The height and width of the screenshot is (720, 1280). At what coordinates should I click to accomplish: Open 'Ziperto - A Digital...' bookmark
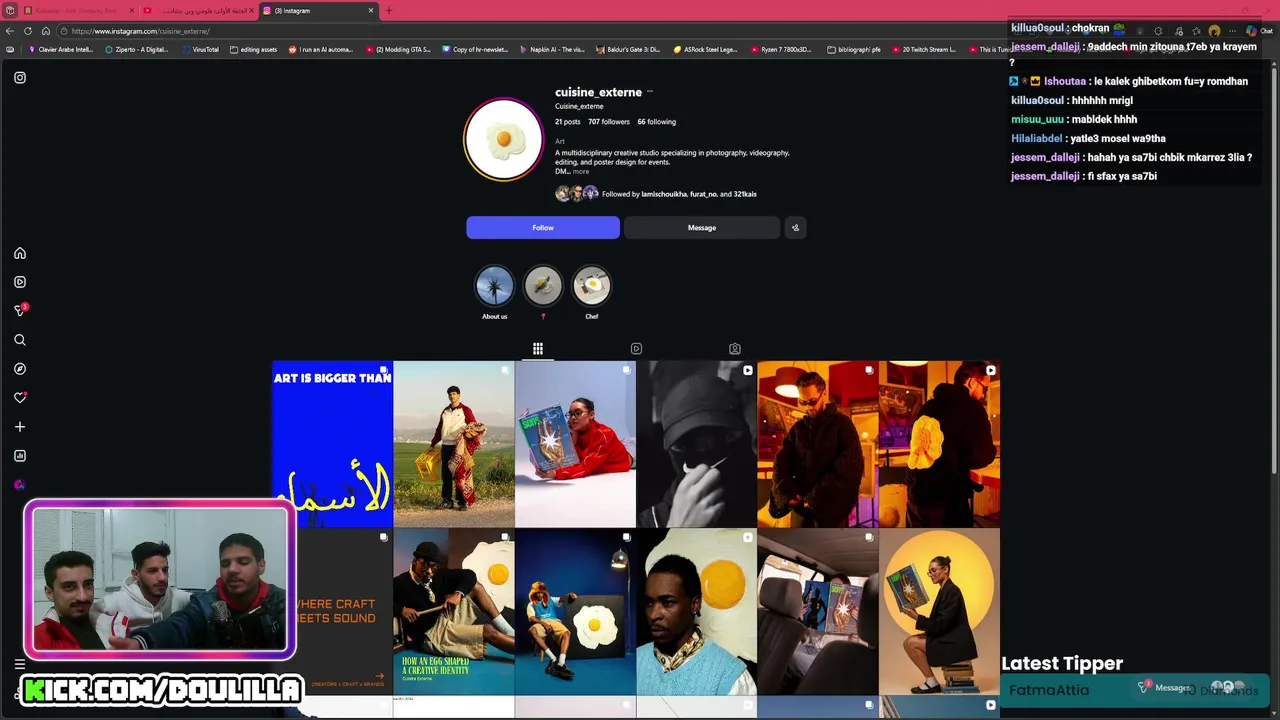pyautogui.click(x=136, y=49)
